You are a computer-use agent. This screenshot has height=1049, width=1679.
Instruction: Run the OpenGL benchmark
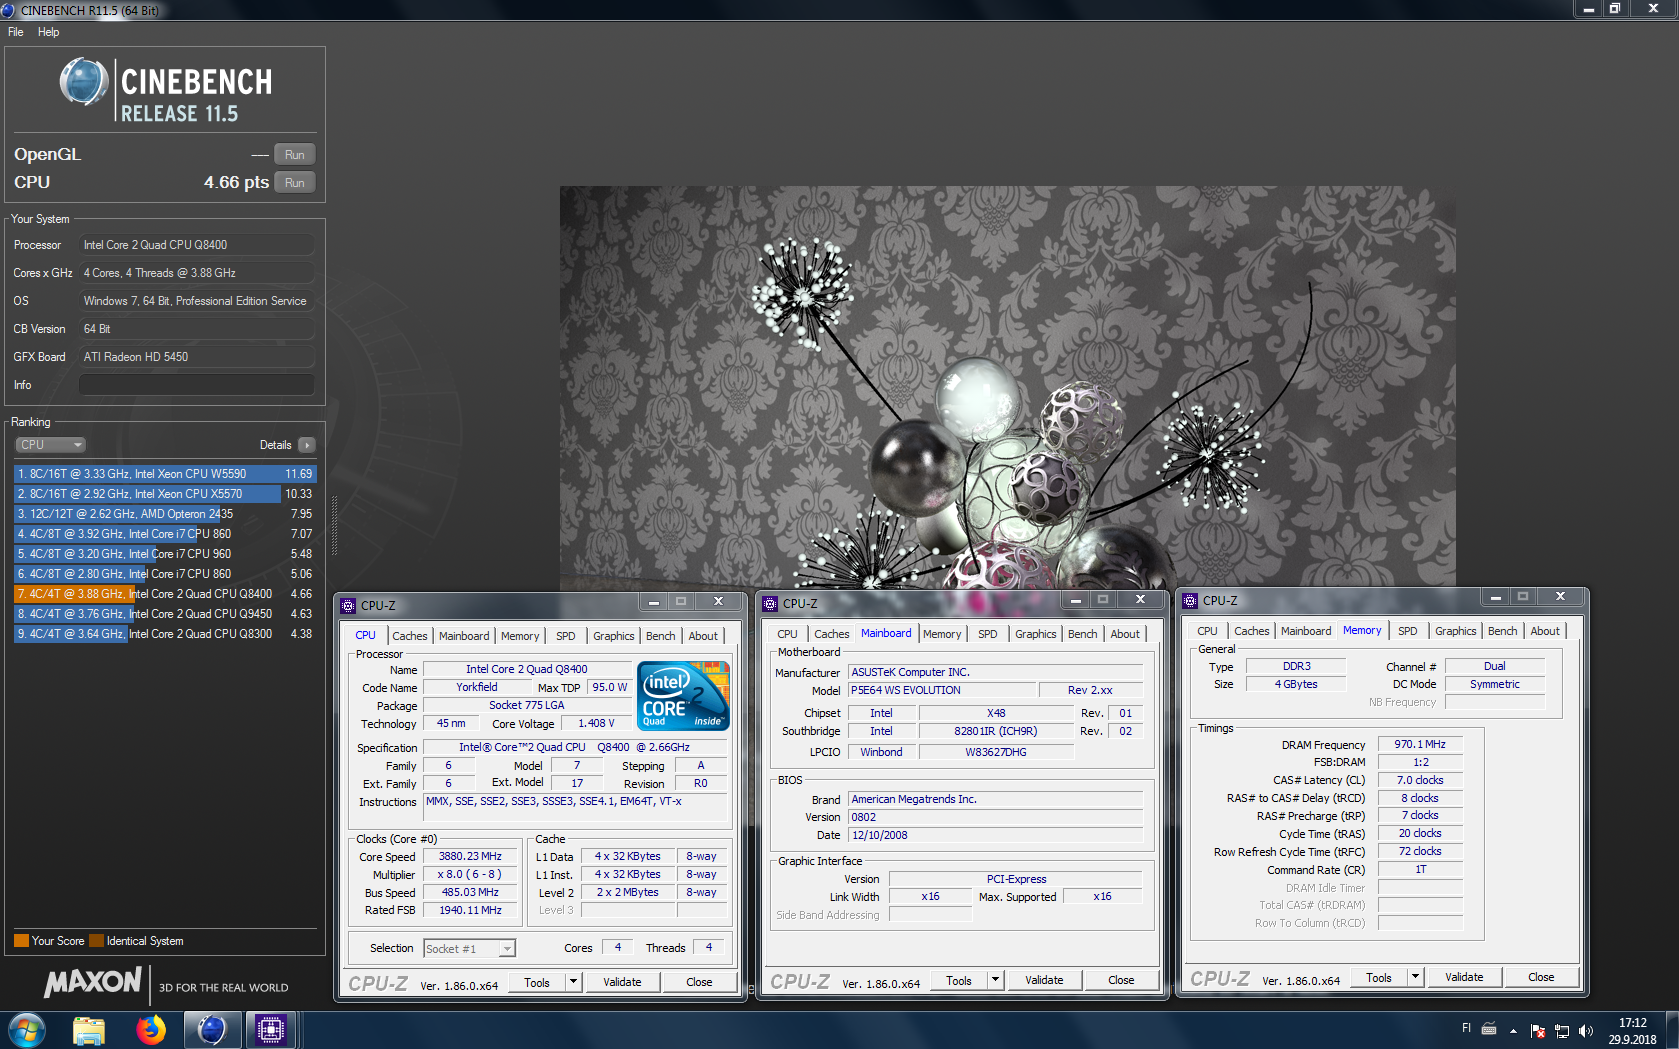pos(294,155)
